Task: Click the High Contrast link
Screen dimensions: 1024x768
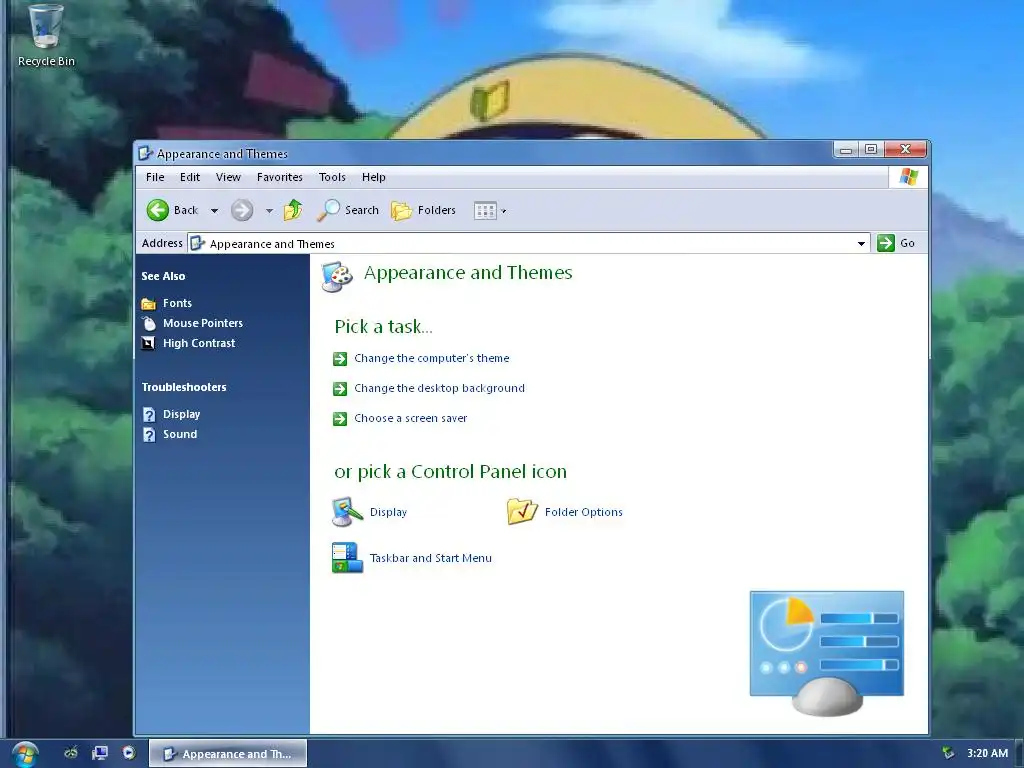Action: click(x=199, y=344)
